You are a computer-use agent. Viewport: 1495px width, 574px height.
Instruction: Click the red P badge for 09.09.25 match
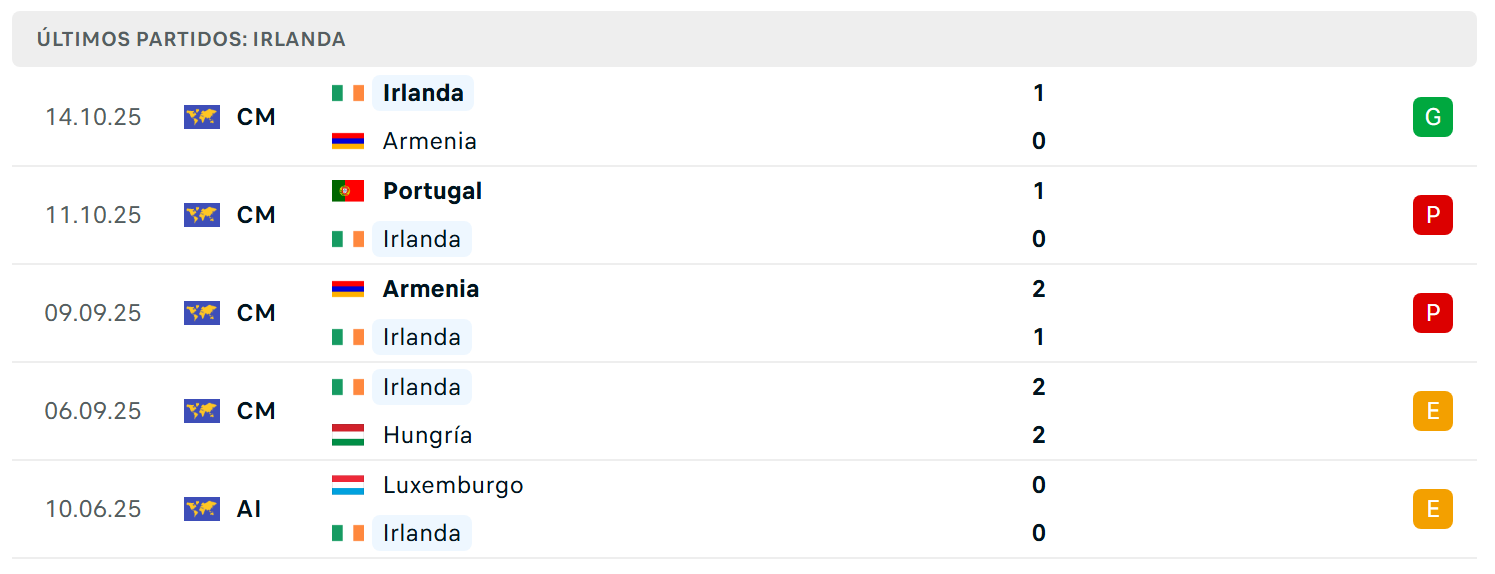(1432, 313)
